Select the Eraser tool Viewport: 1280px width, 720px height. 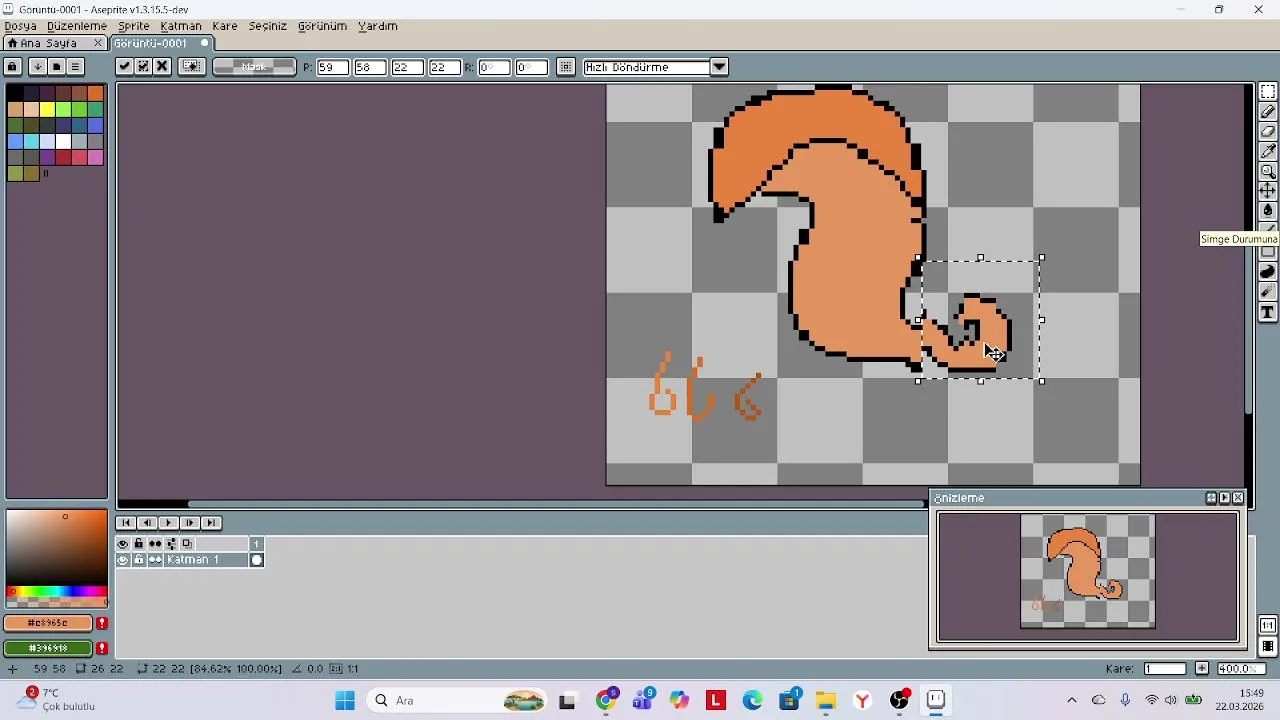pos(1268,132)
